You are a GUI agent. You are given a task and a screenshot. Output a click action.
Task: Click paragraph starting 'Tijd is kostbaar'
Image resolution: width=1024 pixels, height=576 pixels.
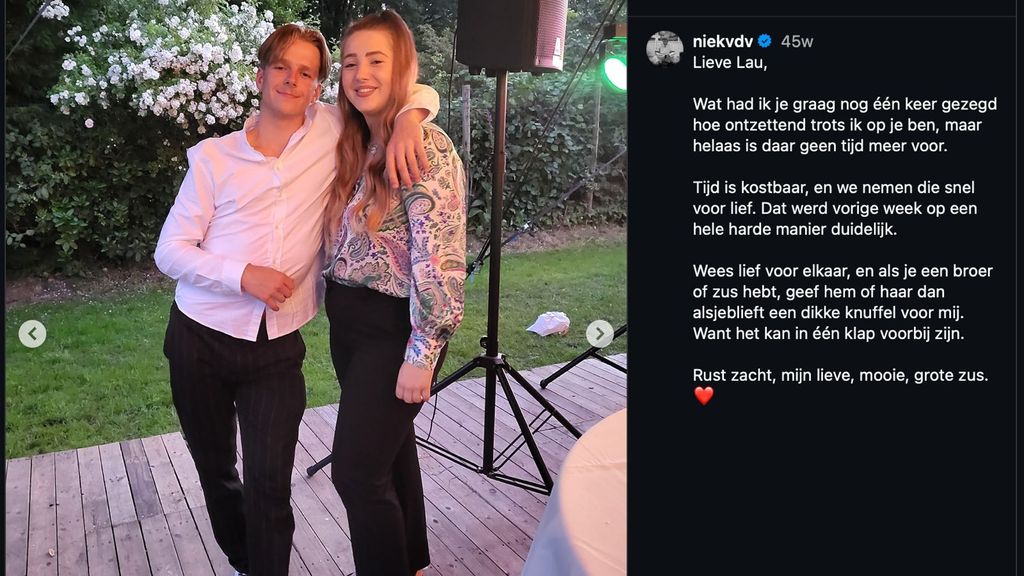click(x=834, y=208)
